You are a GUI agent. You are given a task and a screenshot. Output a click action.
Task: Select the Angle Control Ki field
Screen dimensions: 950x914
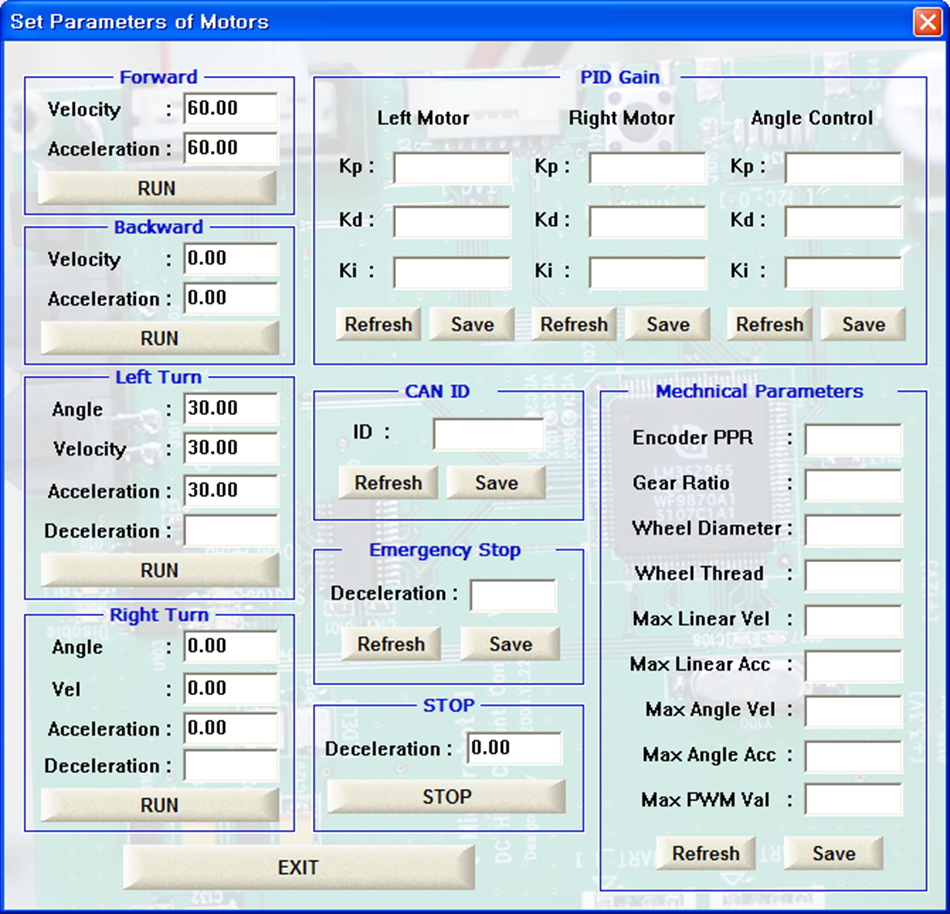(843, 272)
